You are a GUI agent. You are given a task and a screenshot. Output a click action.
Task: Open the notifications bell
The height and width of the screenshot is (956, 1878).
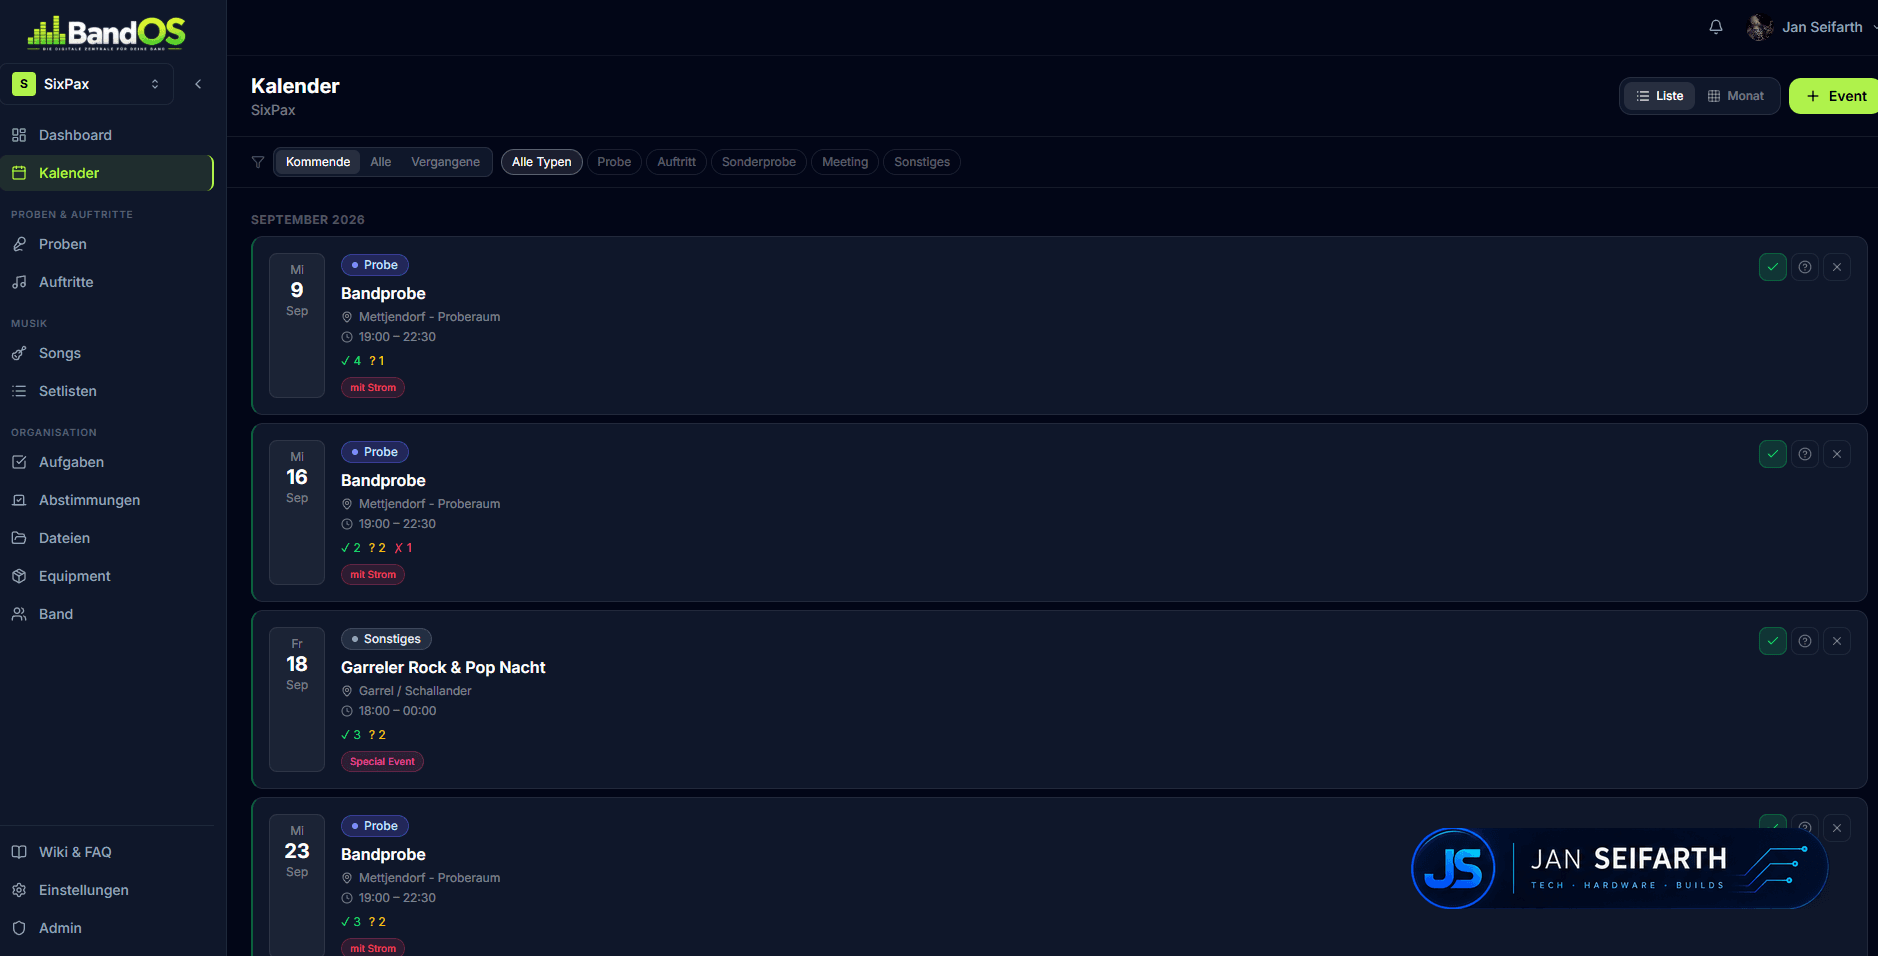(1716, 27)
